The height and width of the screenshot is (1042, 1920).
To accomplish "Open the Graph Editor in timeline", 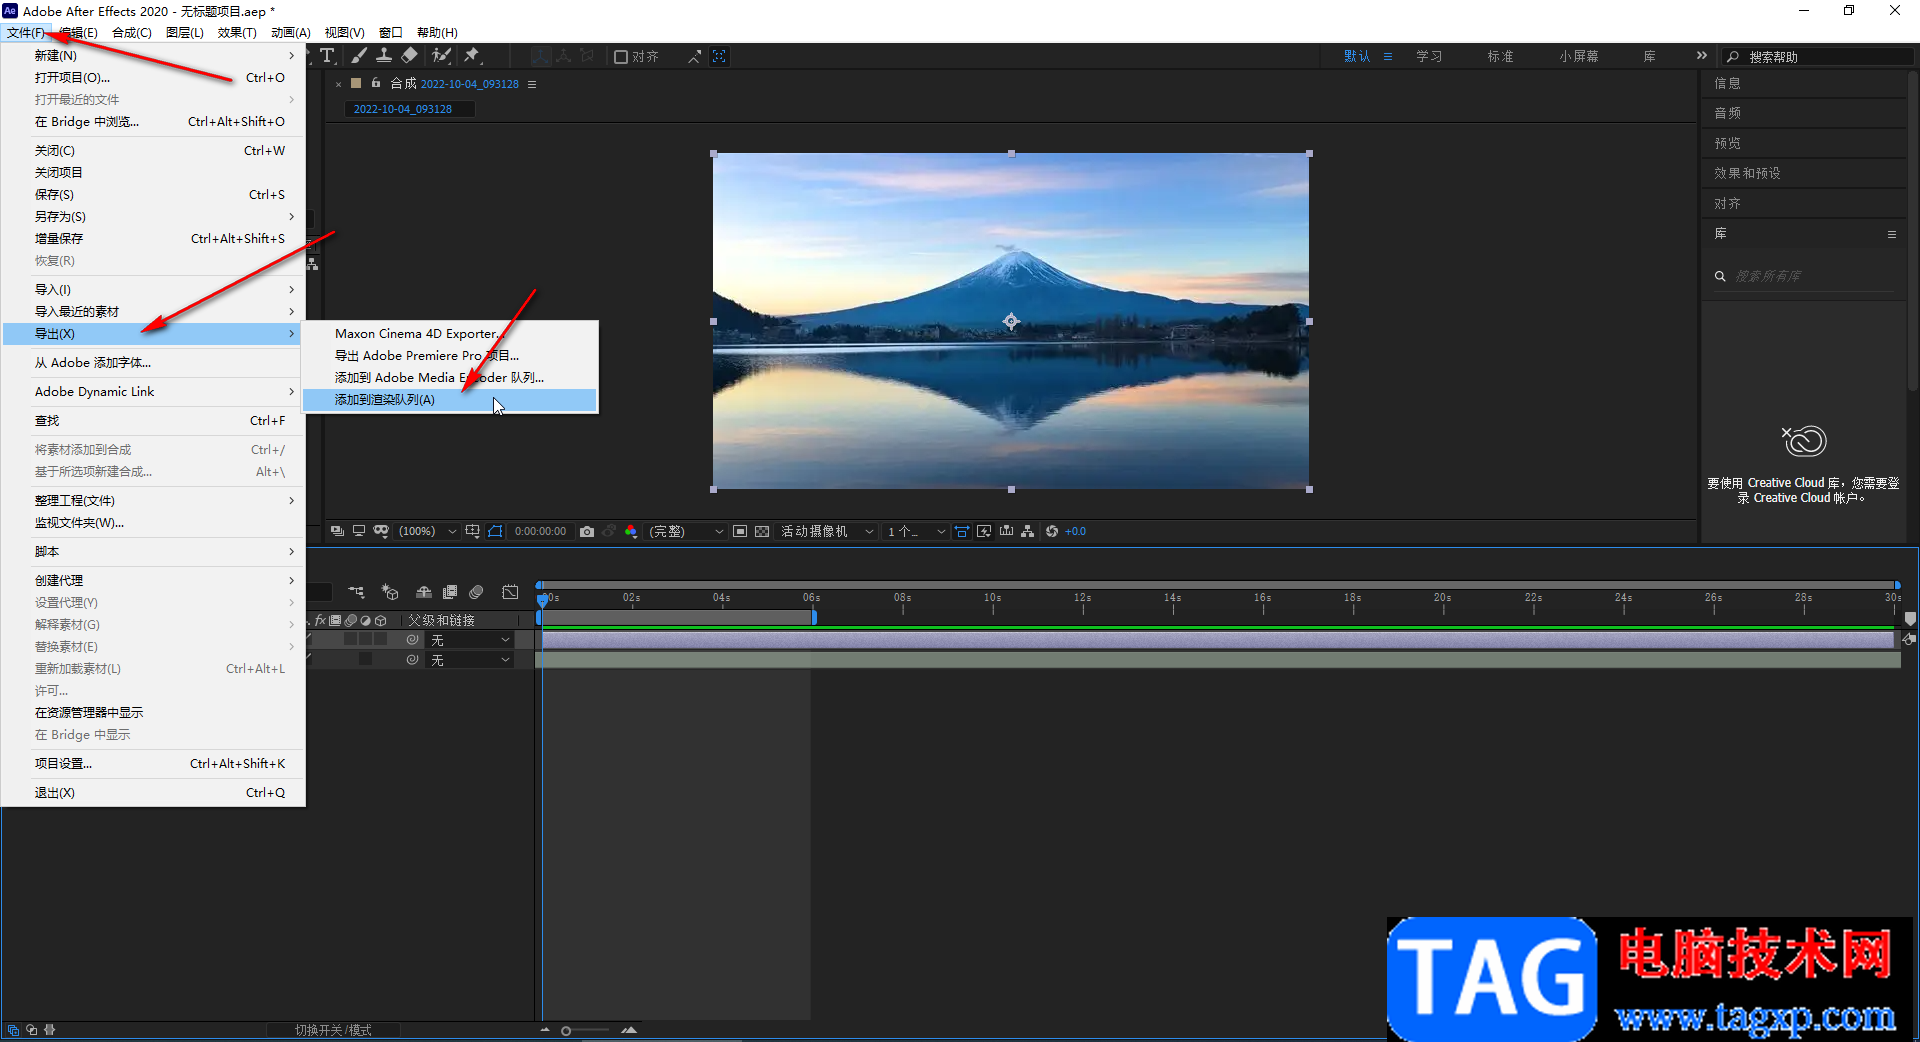I will 510,592.
